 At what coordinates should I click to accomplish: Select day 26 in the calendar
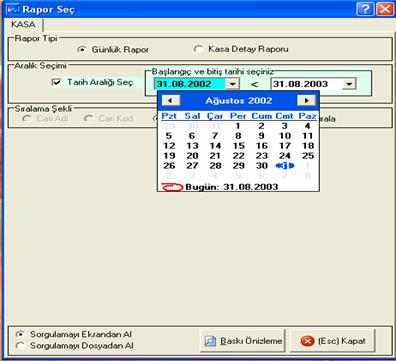tap(169, 166)
